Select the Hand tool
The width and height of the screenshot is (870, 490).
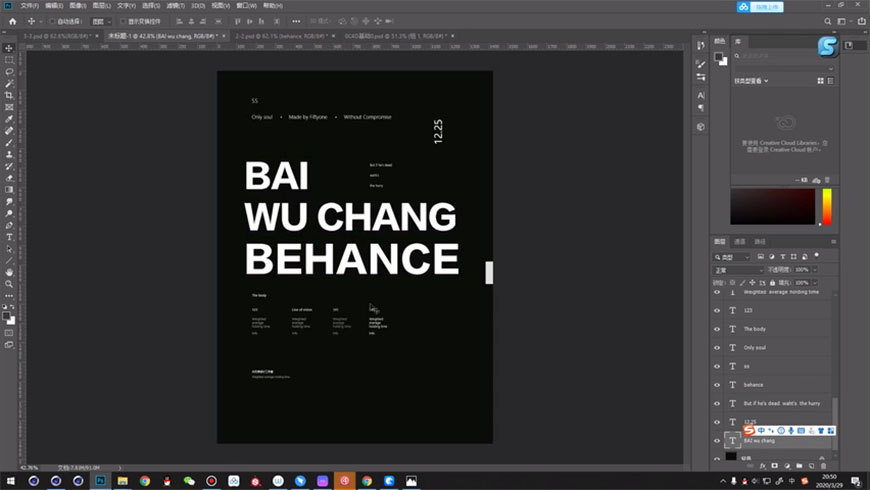click(9, 272)
